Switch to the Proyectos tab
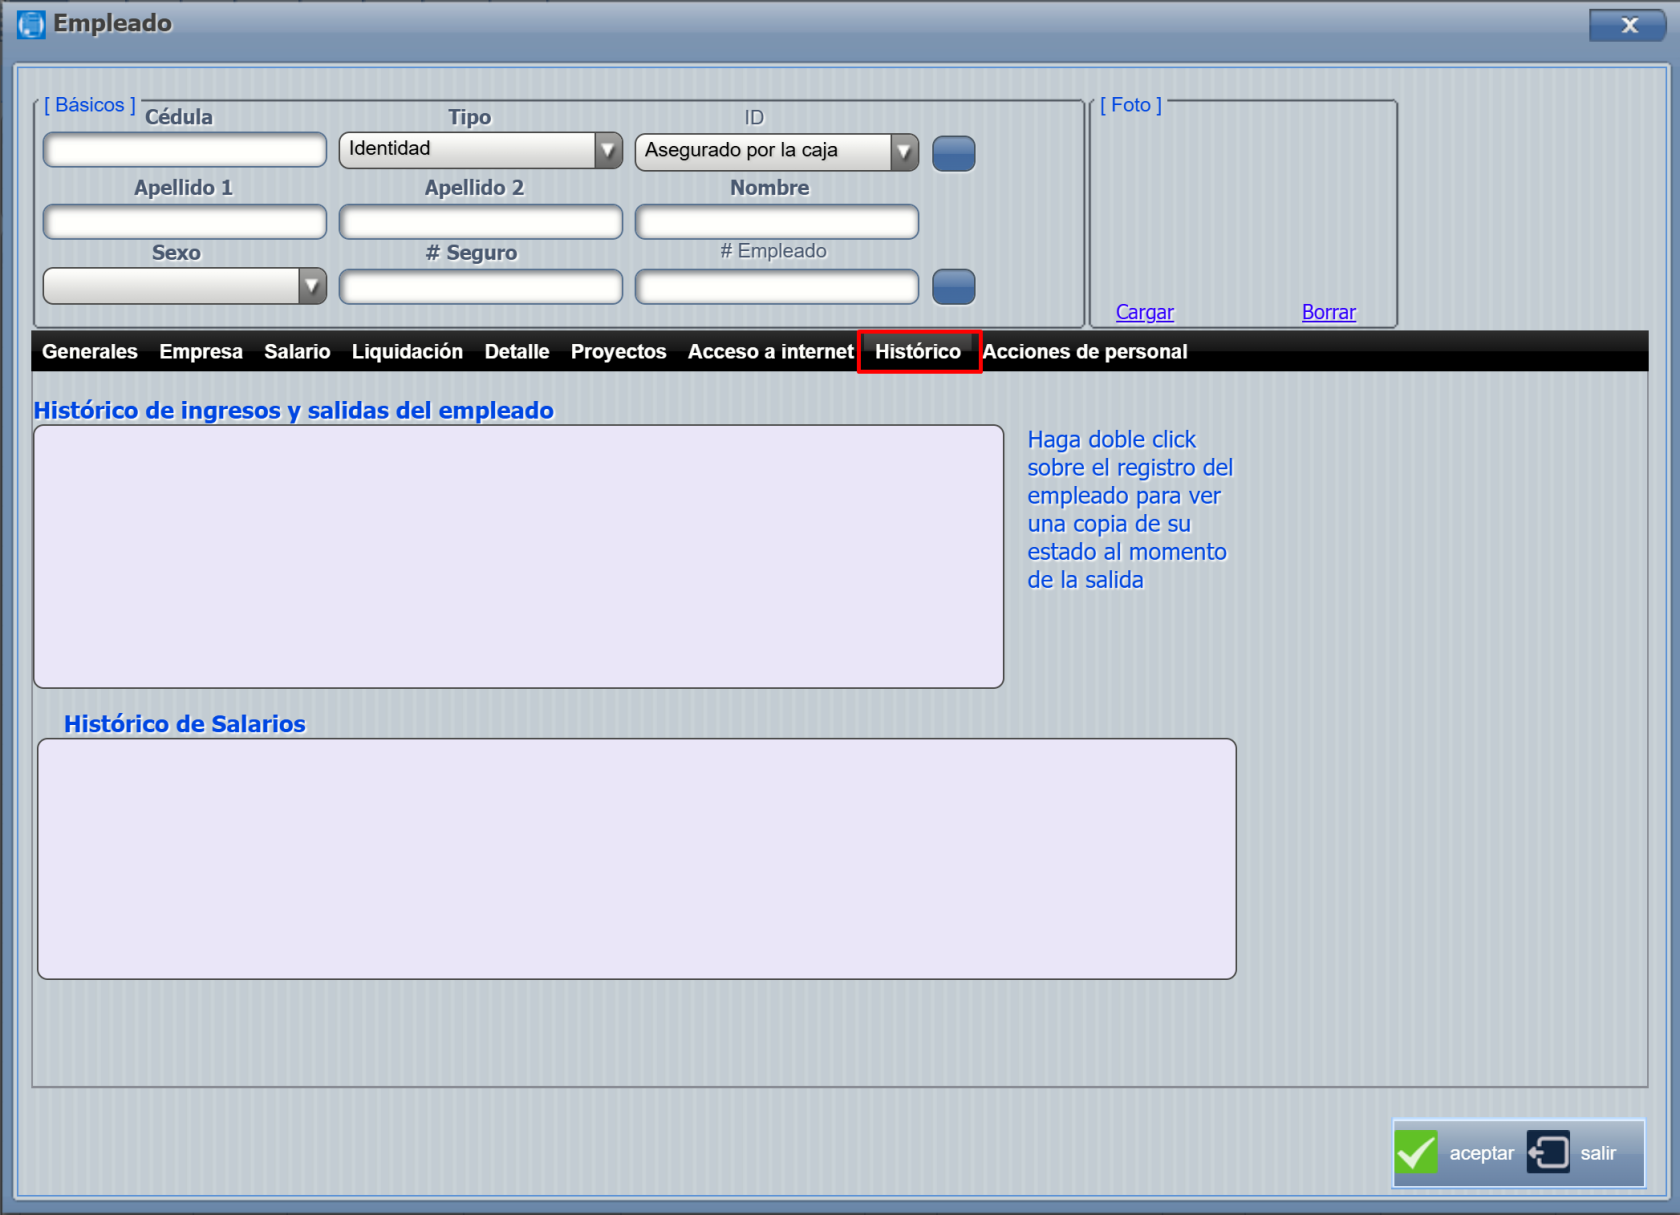 [618, 351]
